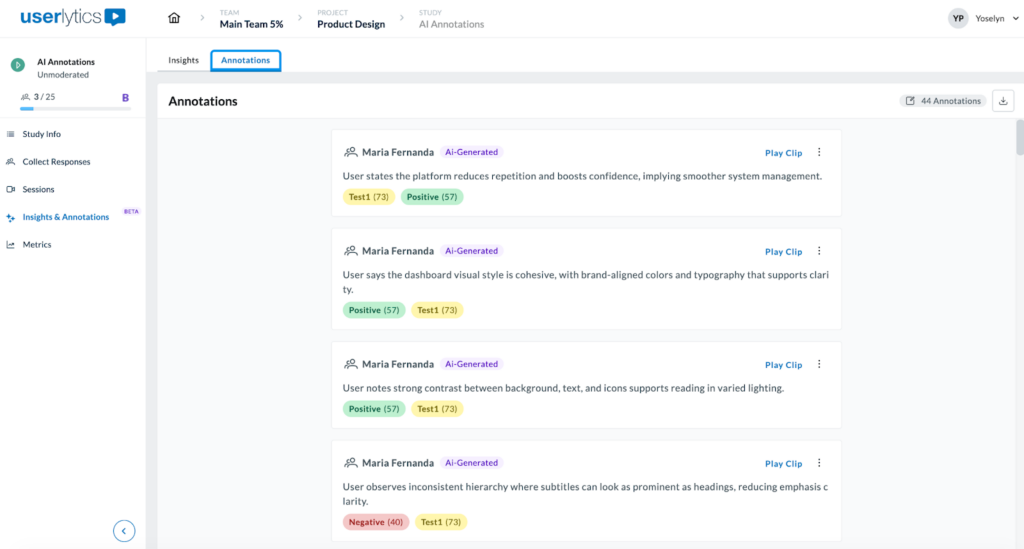Screen dimensions: 1024x549
Task: Click the YP user avatar
Action: [x=958, y=18]
